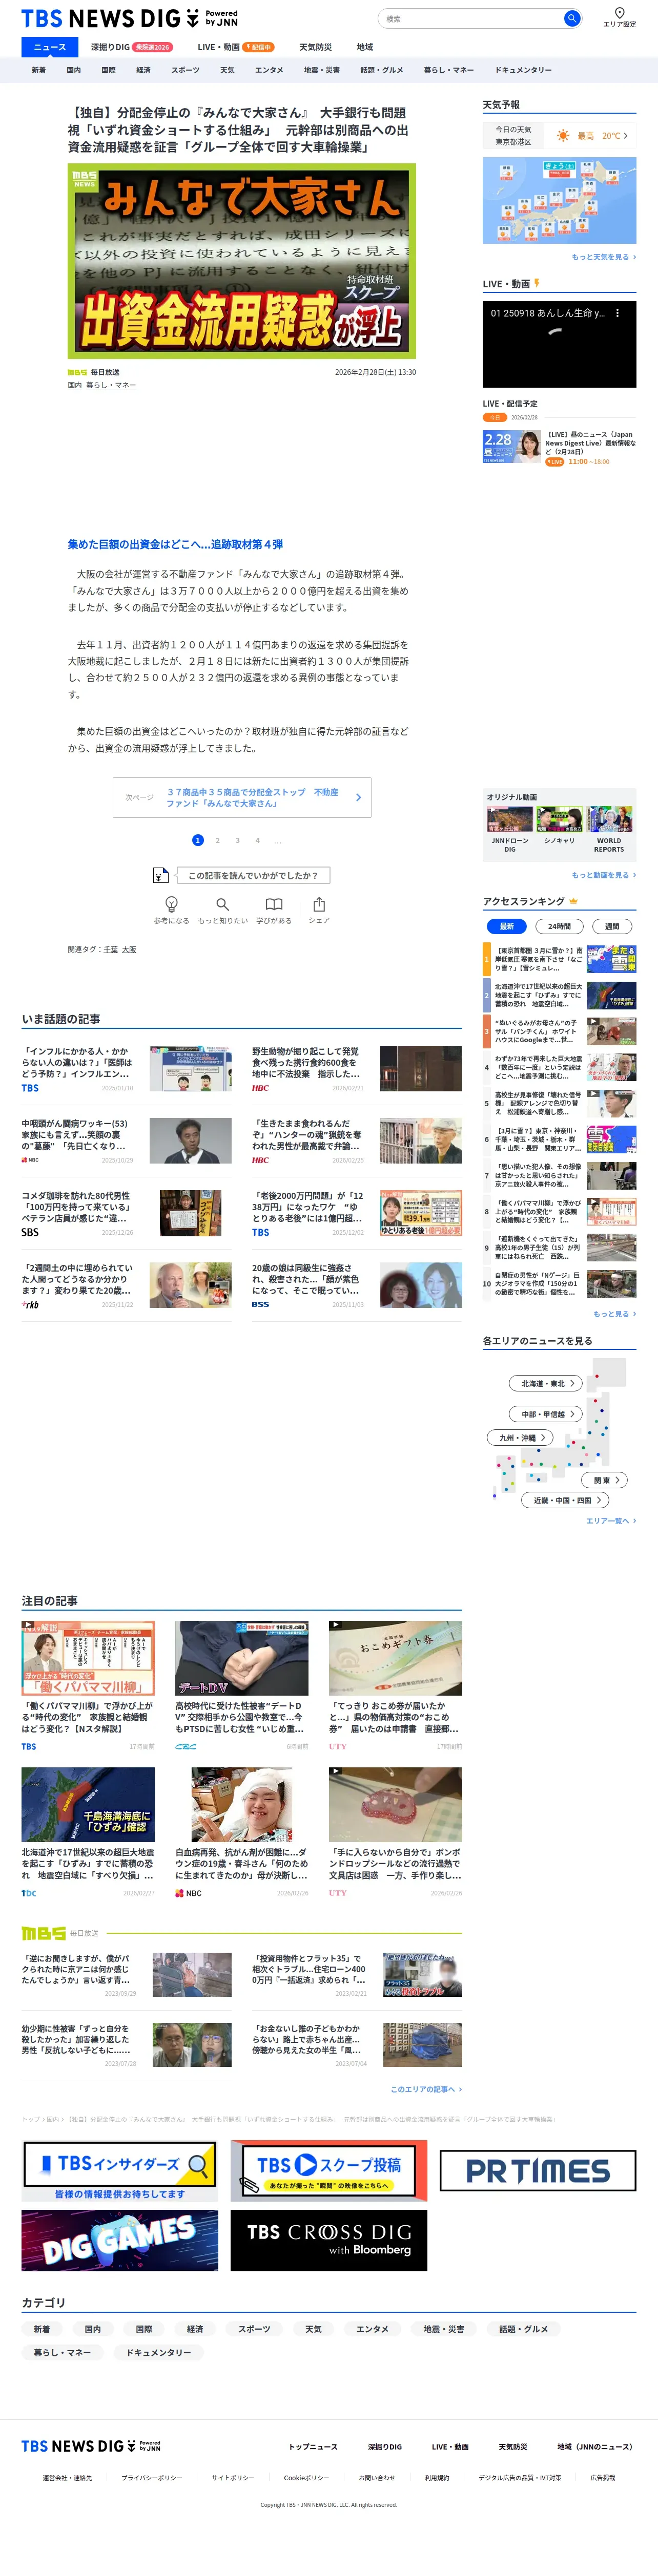
Task: Select エンタメ in the sub navigation bar
Action: point(269,70)
